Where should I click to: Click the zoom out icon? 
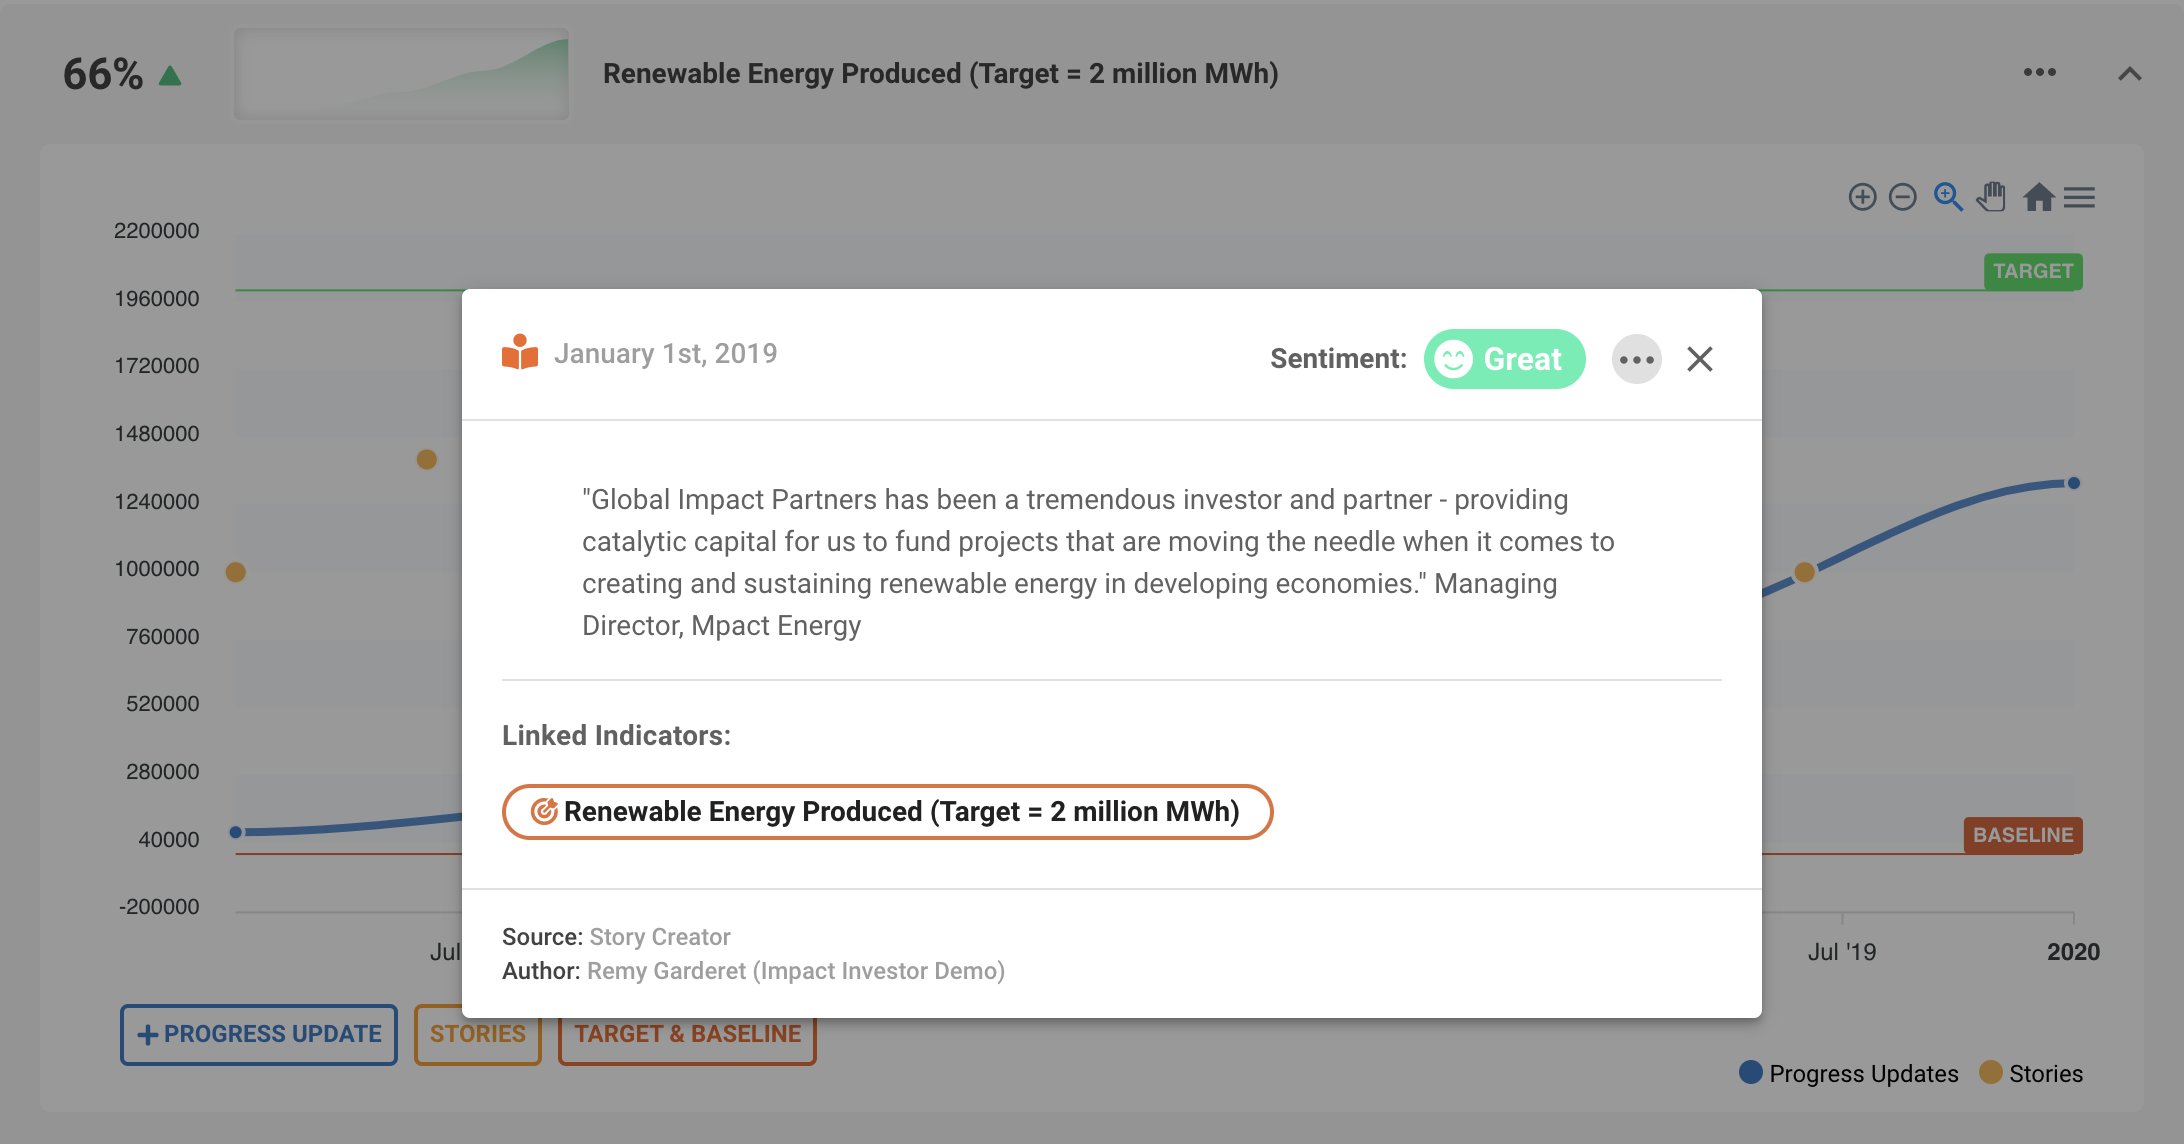(x=1902, y=196)
